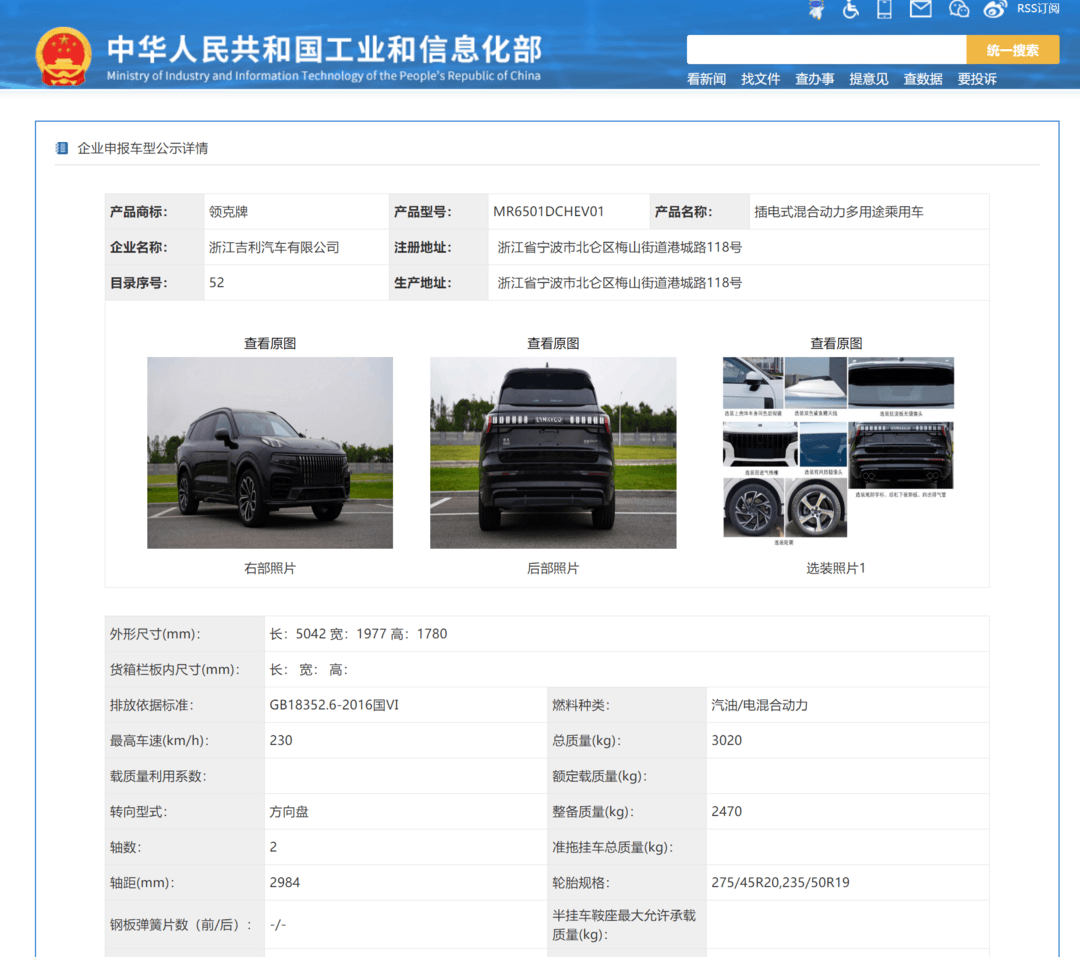Image resolution: width=1080 pixels, height=957 pixels.
Task: Click the 产品型号 field label
Action: (x=423, y=212)
